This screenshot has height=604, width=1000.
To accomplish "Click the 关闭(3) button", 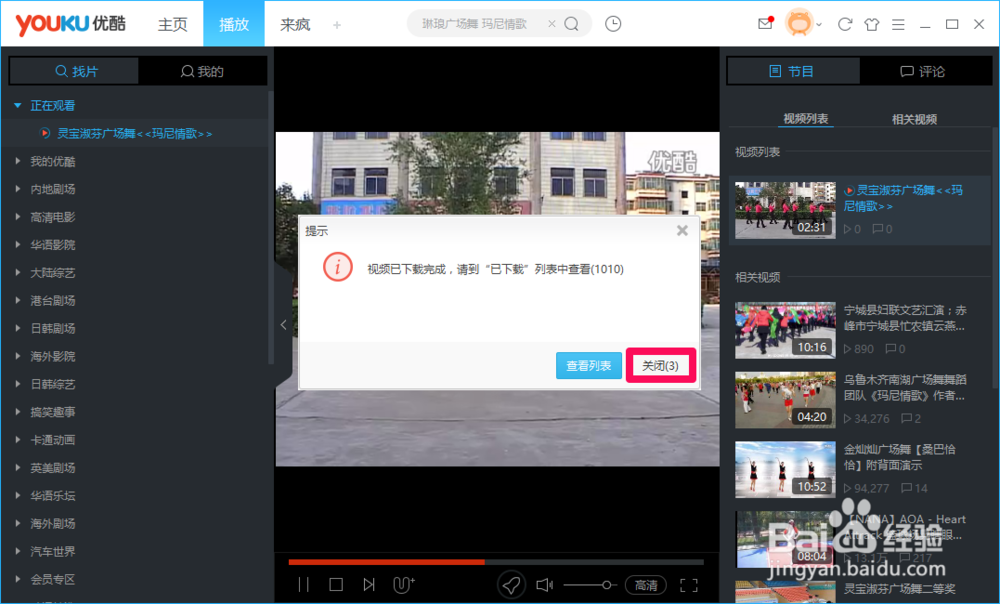I will click(x=660, y=365).
